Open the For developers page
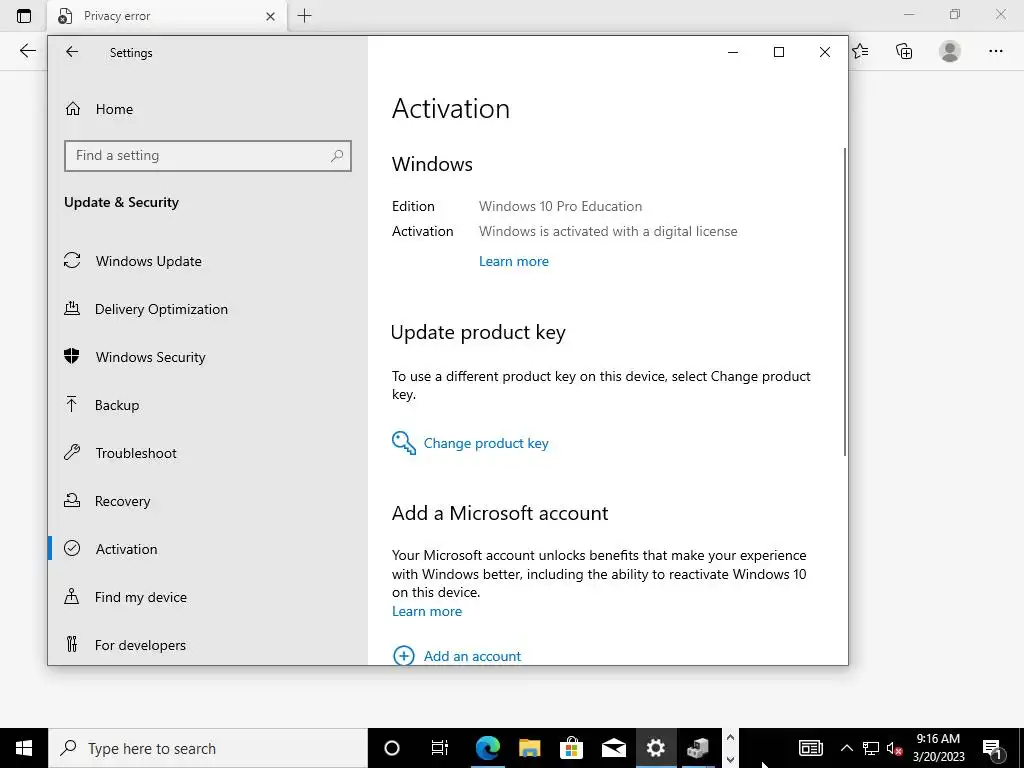The width and height of the screenshot is (1024, 768). (140, 645)
